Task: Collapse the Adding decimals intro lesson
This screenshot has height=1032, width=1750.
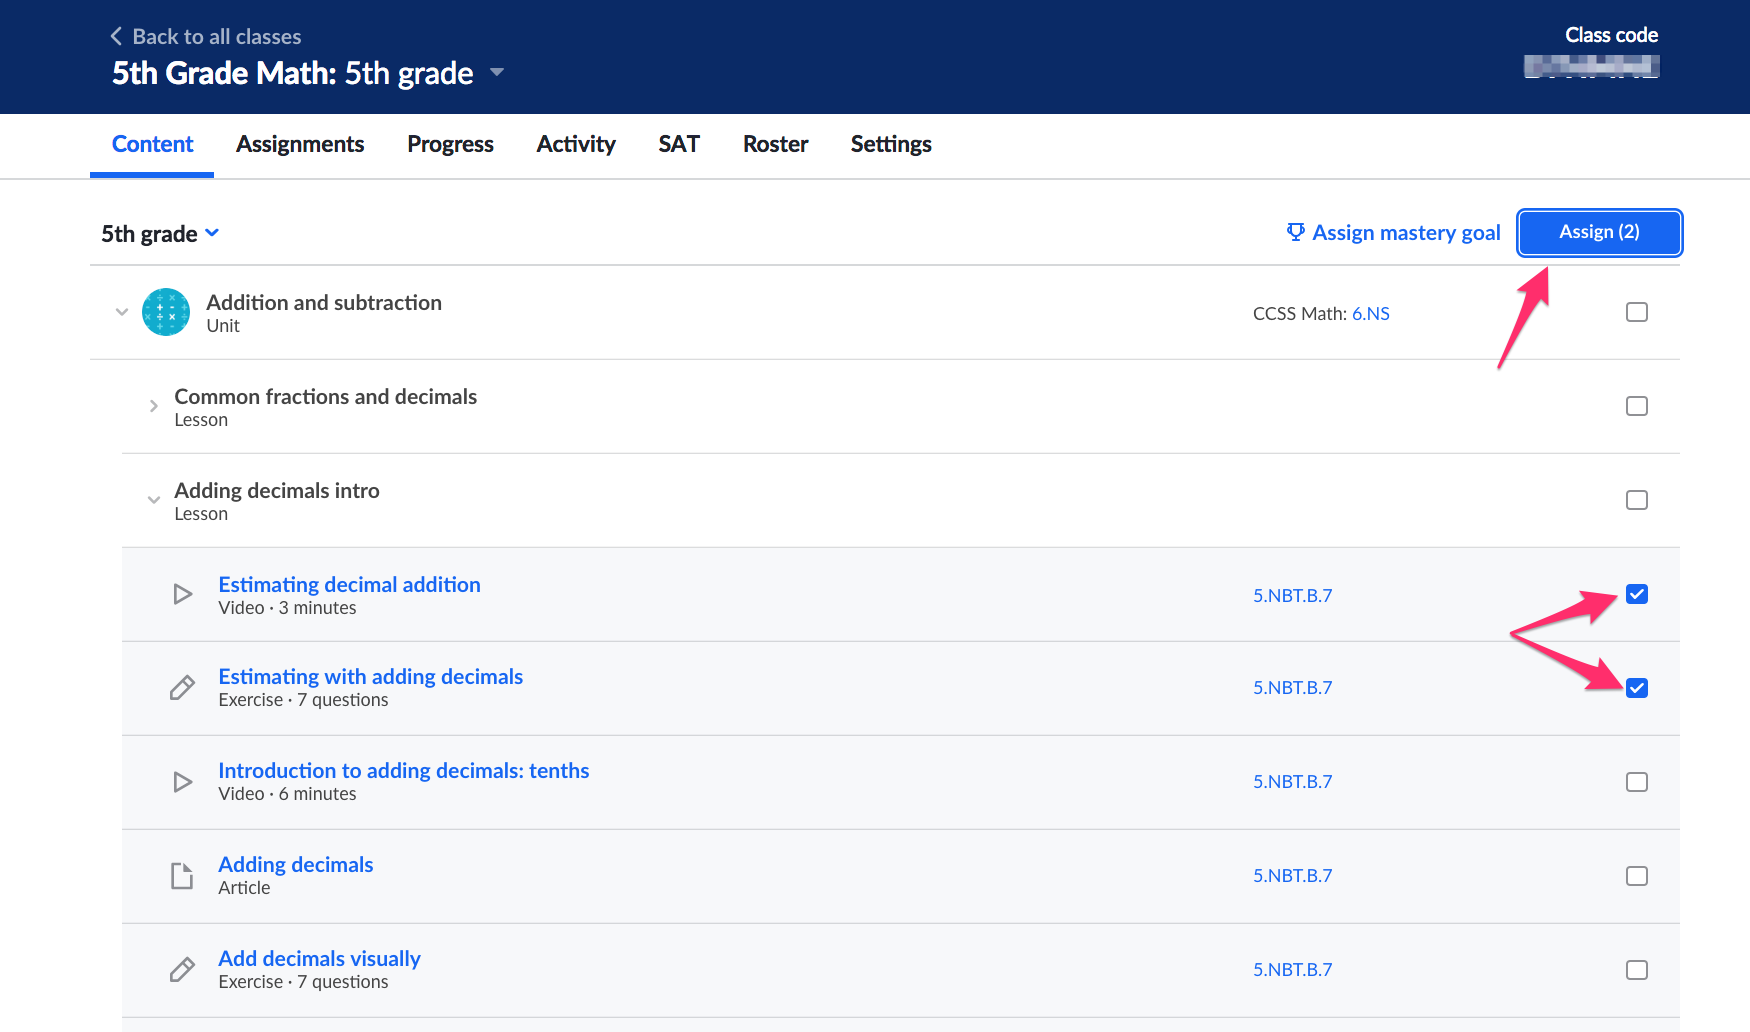Action: pos(153,500)
